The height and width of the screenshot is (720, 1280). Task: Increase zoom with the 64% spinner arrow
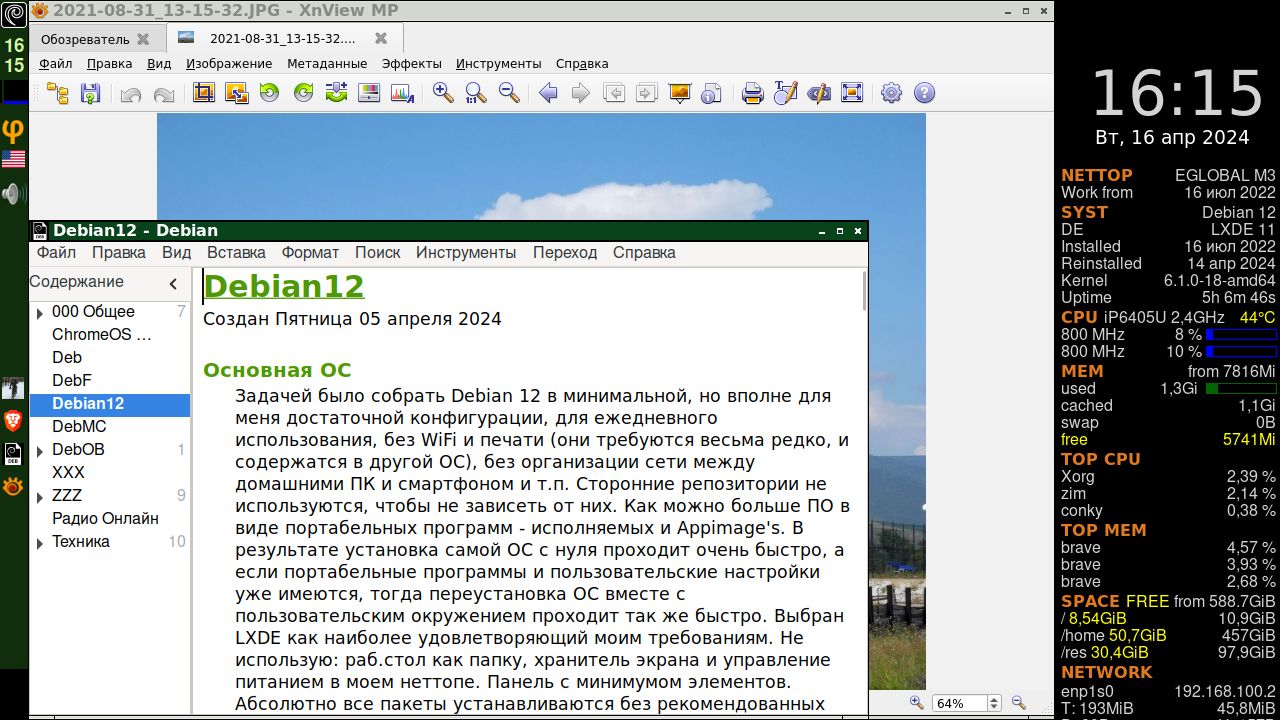pos(994,699)
